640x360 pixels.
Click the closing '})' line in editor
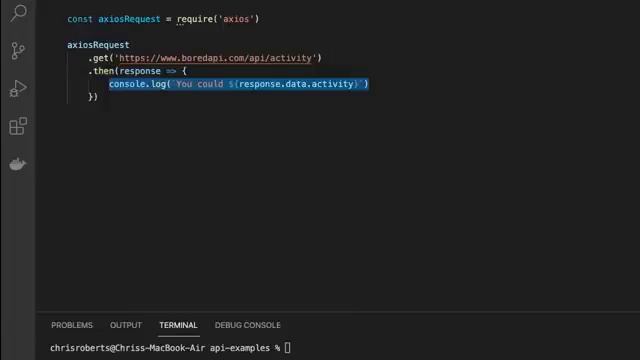(x=93, y=97)
